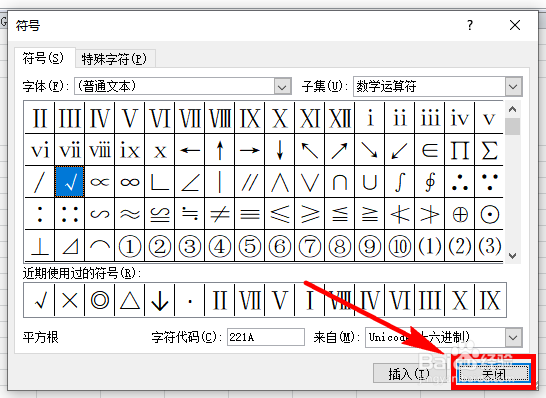Choose the element of ∈ symbol
This screenshot has width=546, height=398.
(x=429, y=150)
